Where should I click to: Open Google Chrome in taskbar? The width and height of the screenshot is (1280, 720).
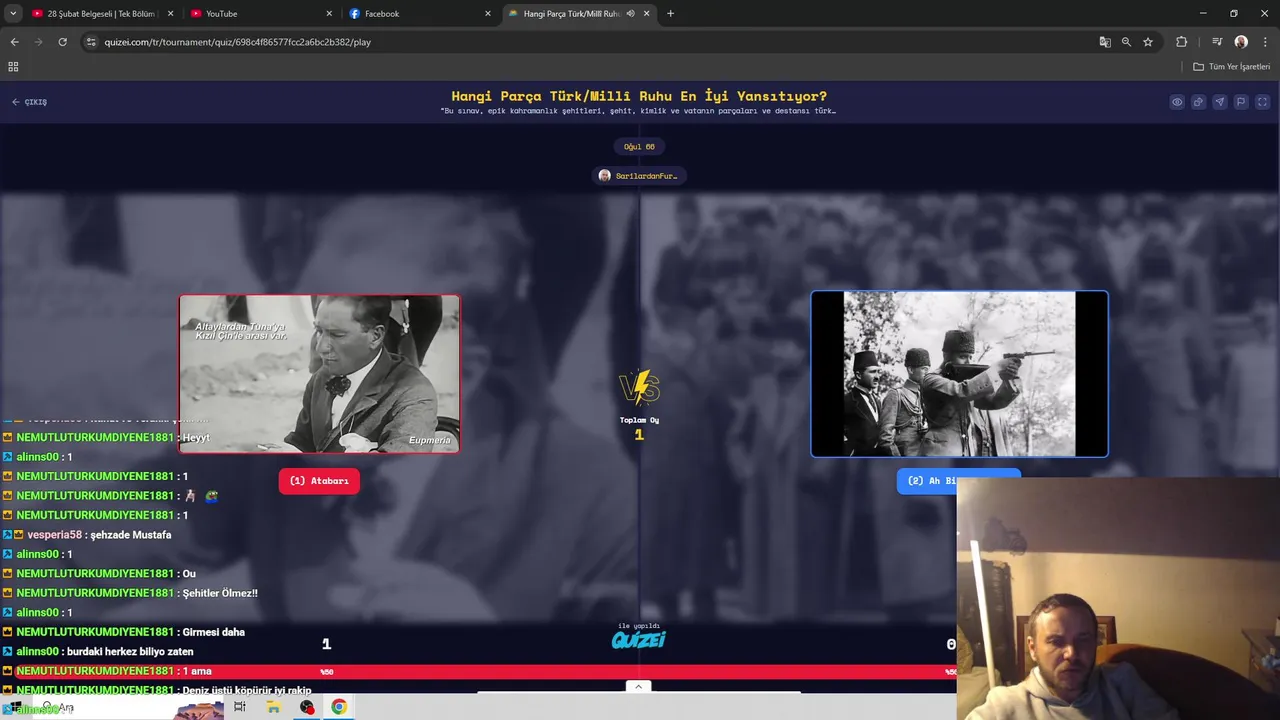[339, 707]
